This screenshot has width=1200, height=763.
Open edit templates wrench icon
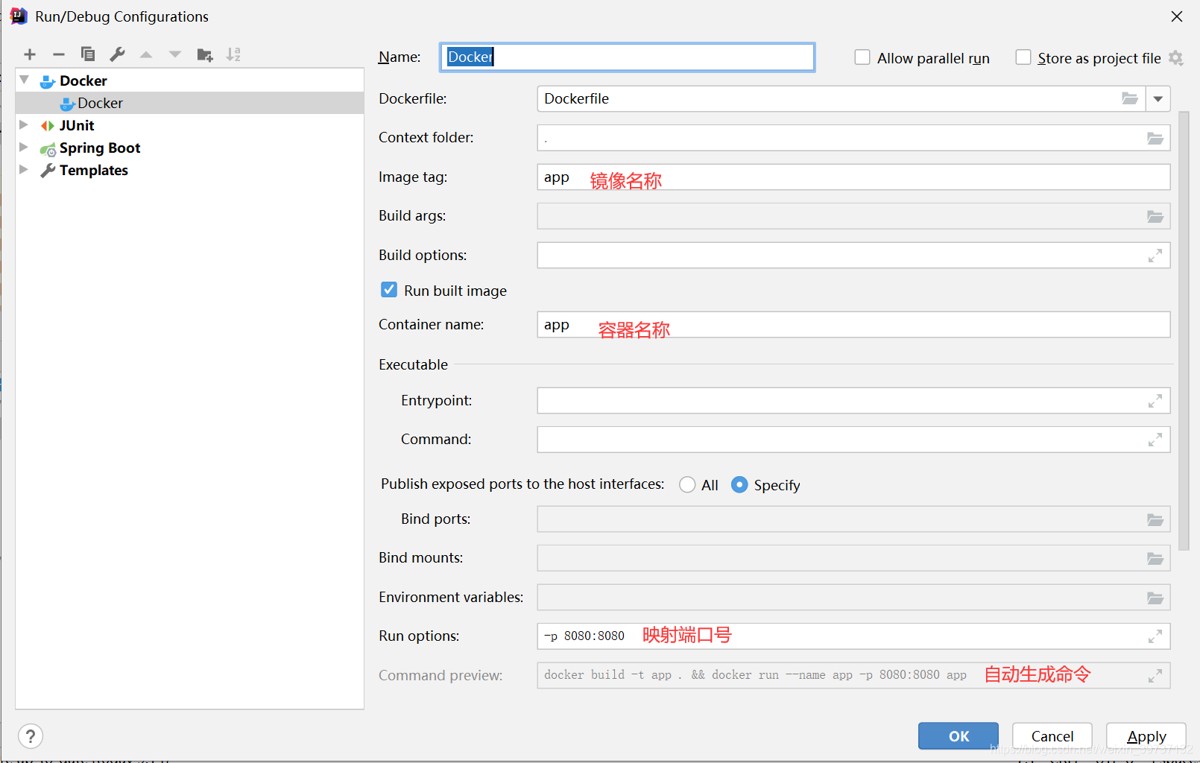pos(117,55)
